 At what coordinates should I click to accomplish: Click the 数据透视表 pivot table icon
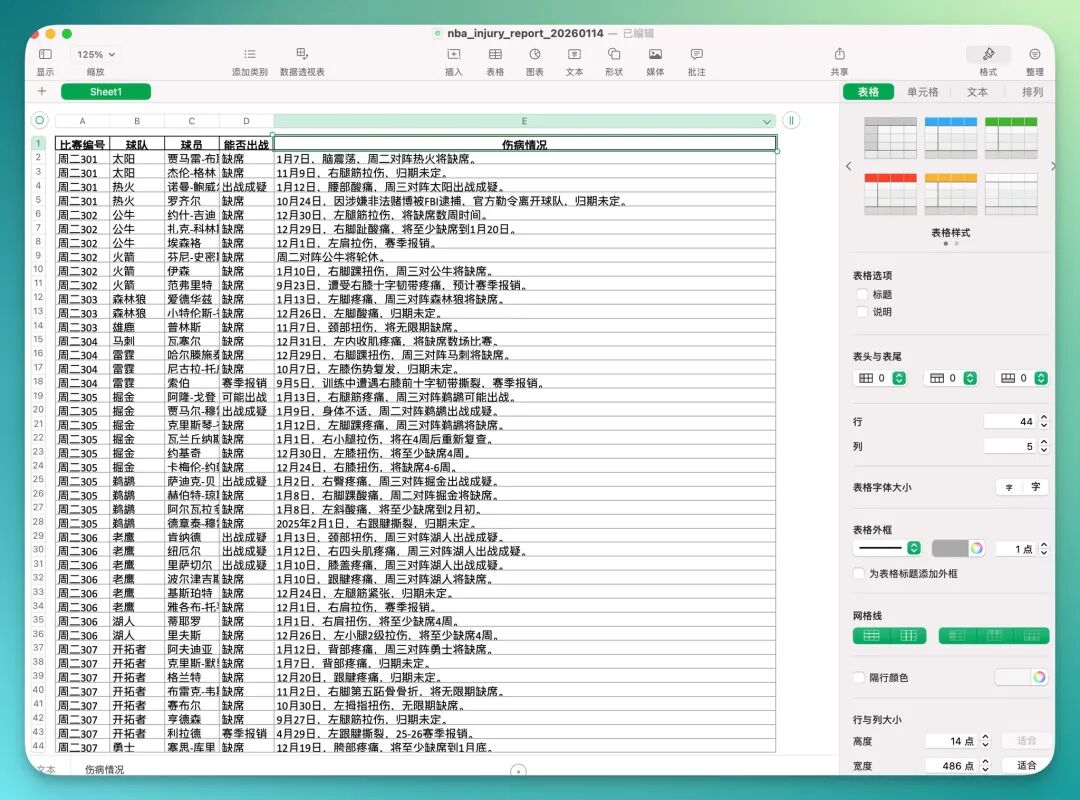click(x=302, y=54)
